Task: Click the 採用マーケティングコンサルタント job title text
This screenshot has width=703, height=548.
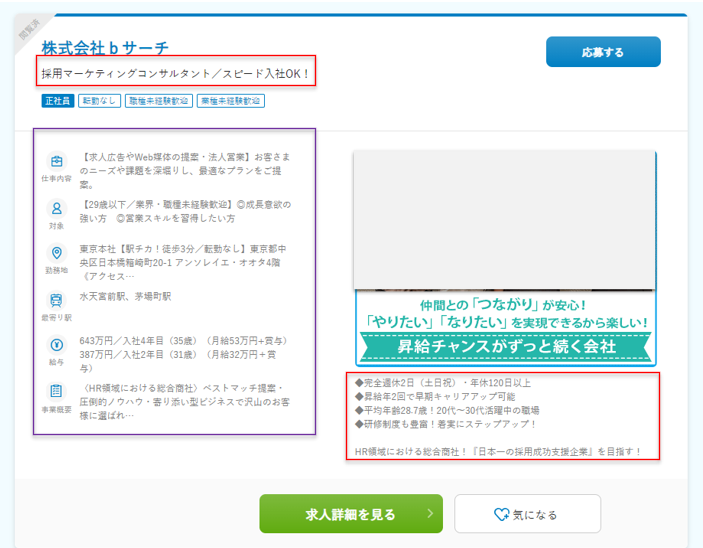Action: tap(176, 74)
